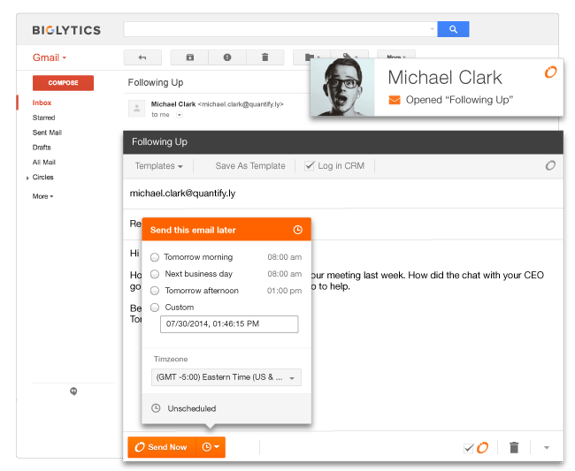Click the gray ring icon in the templates bar
The width and height of the screenshot is (575, 471).
tap(550, 165)
